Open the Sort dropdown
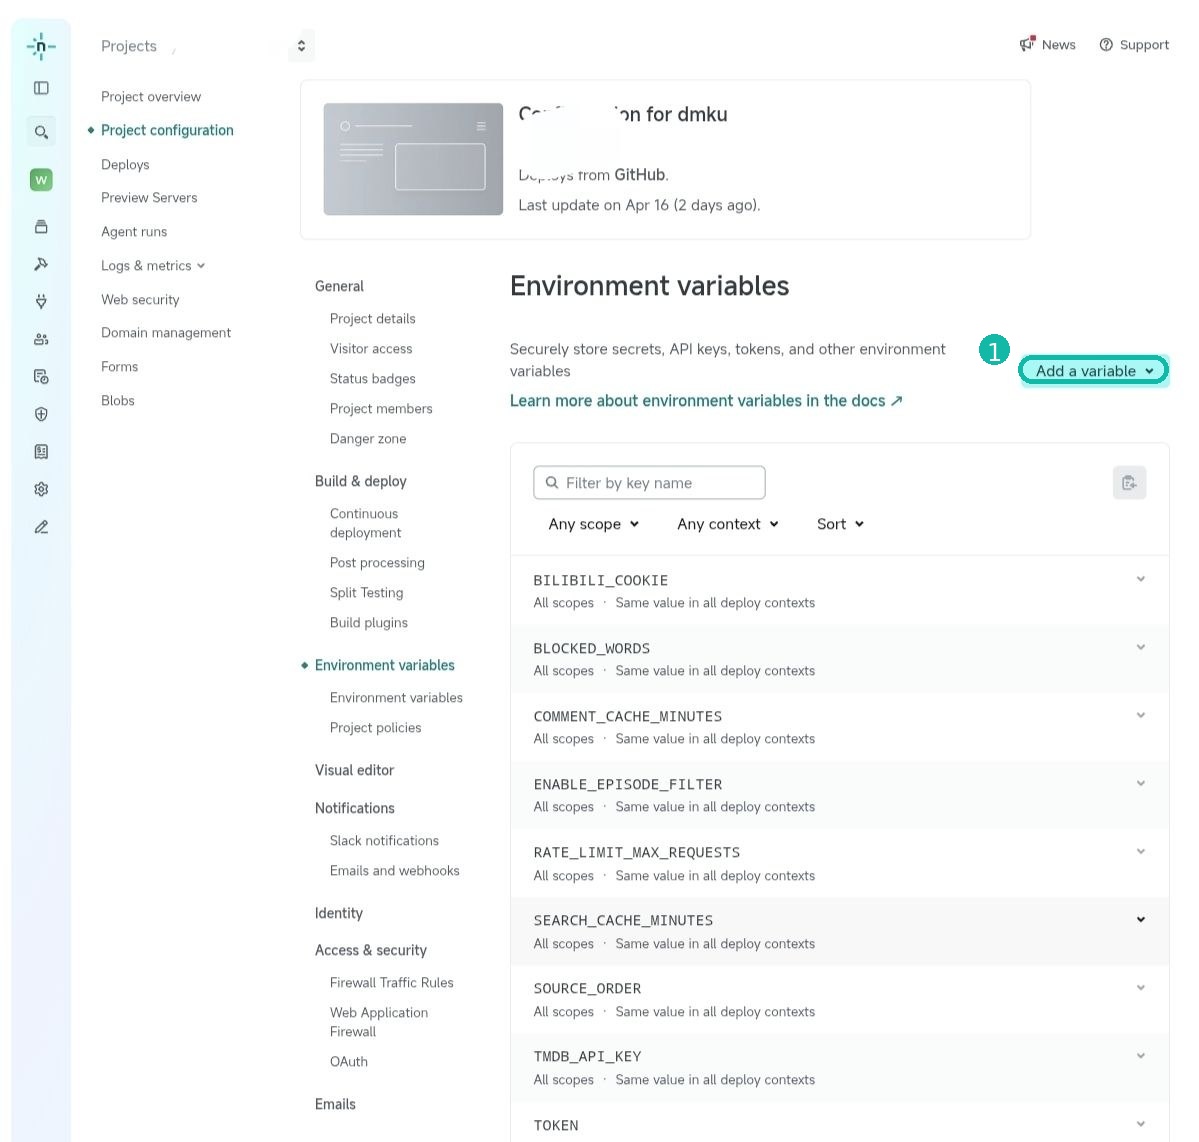The height and width of the screenshot is (1142, 1199). coord(839,523)
